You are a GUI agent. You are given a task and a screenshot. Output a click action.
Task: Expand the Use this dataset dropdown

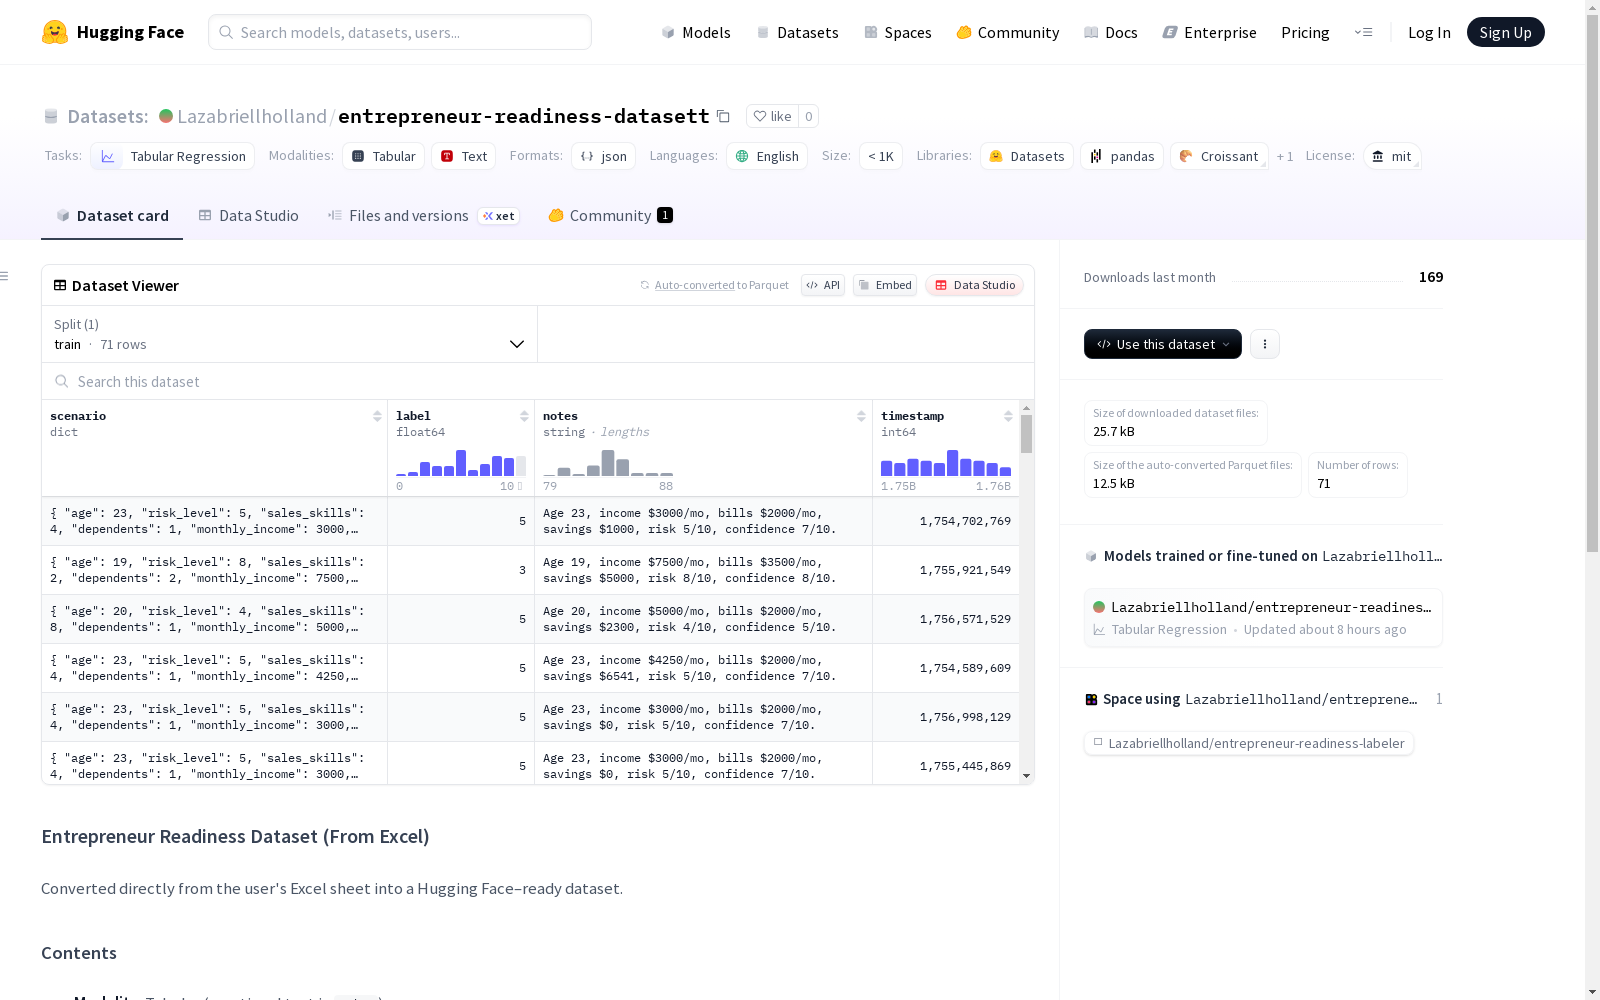(1163, 344)
